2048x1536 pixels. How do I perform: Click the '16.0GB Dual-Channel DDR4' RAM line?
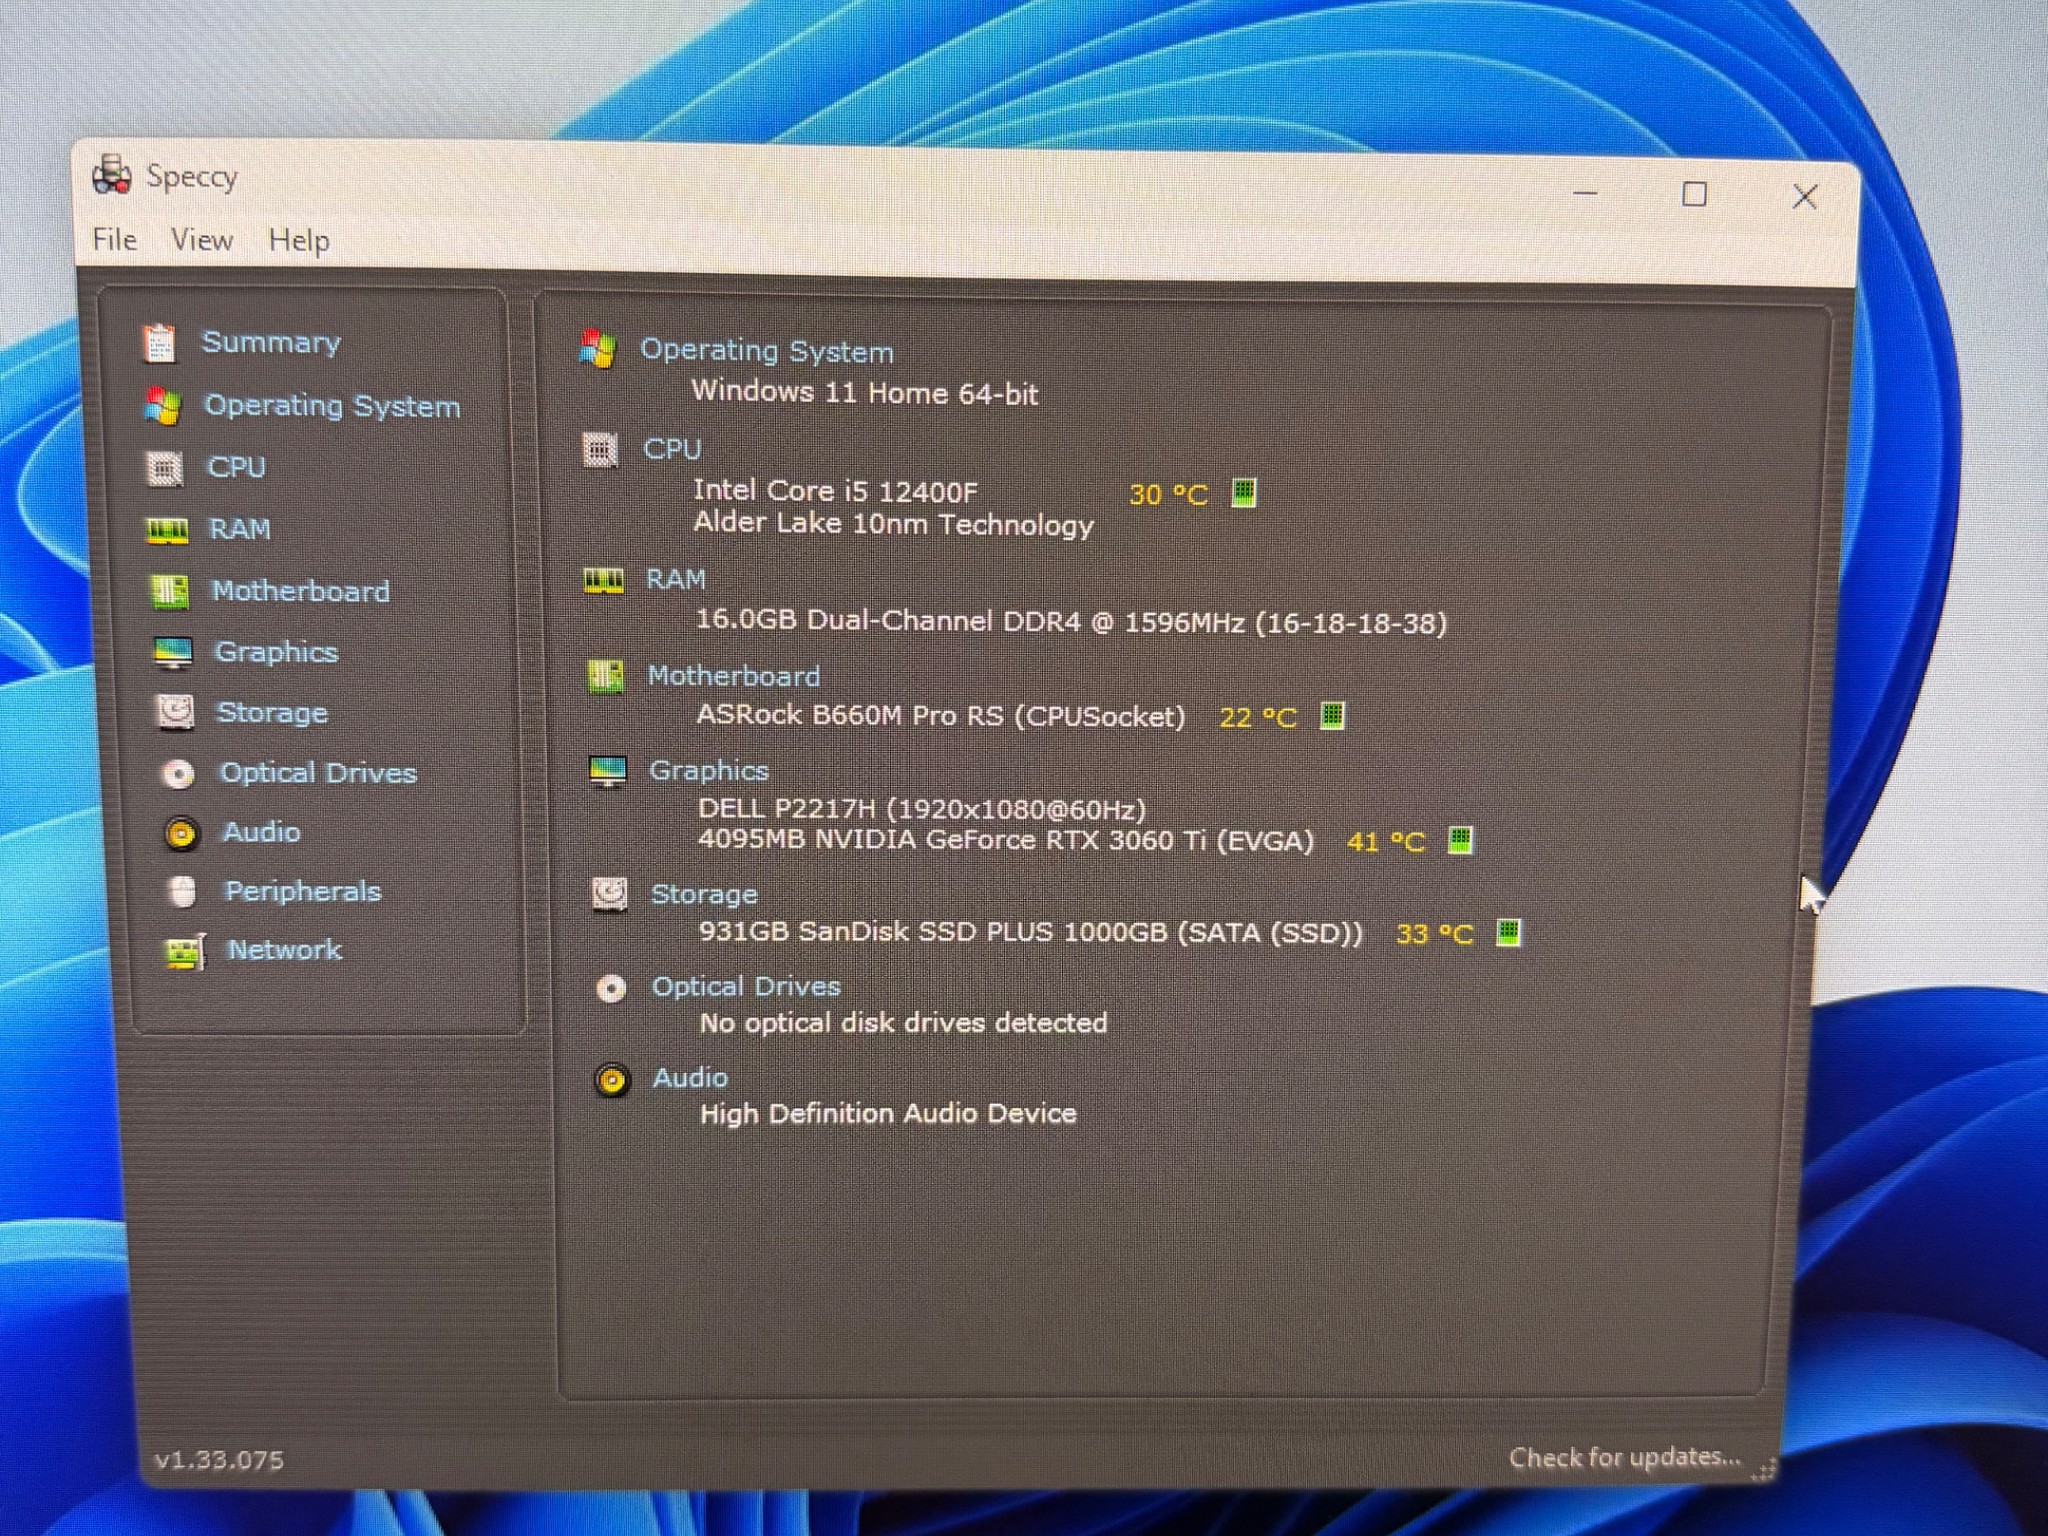pos(1071,622)
